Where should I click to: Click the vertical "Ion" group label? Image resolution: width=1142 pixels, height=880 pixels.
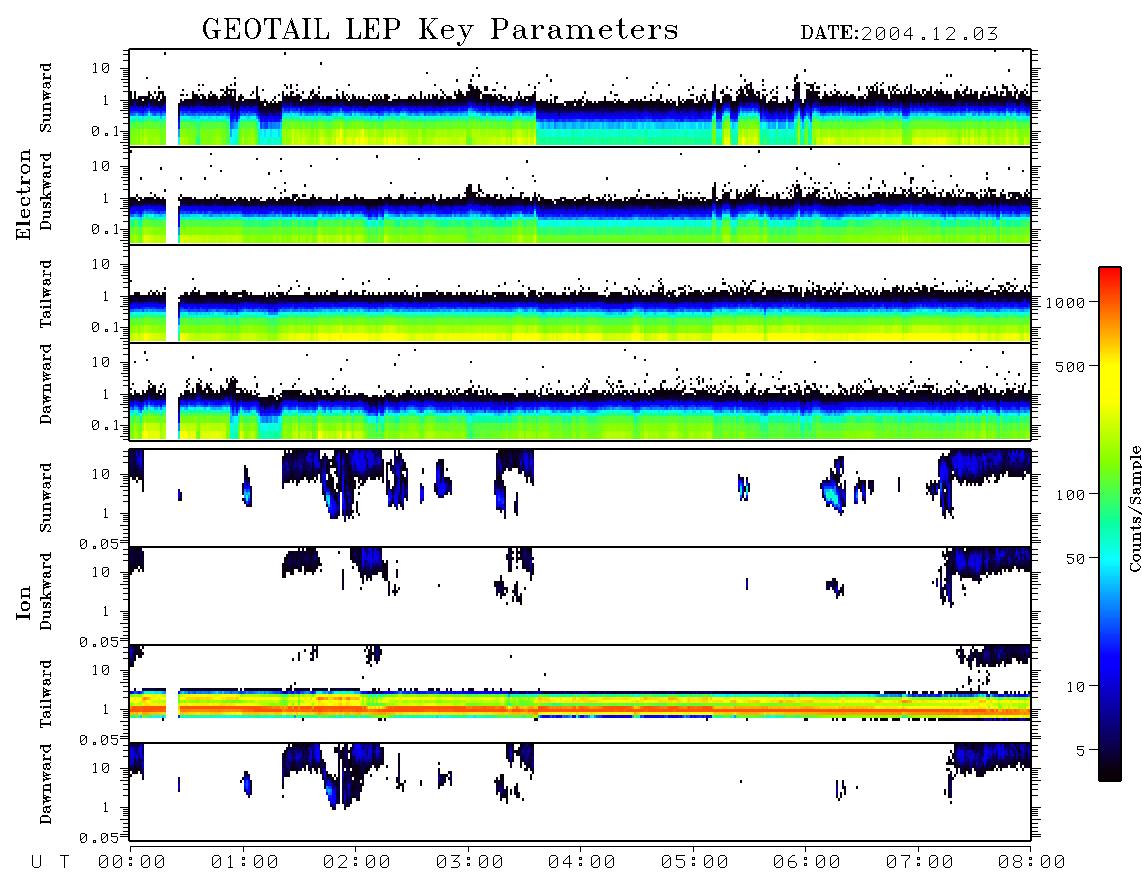point(24,602)
